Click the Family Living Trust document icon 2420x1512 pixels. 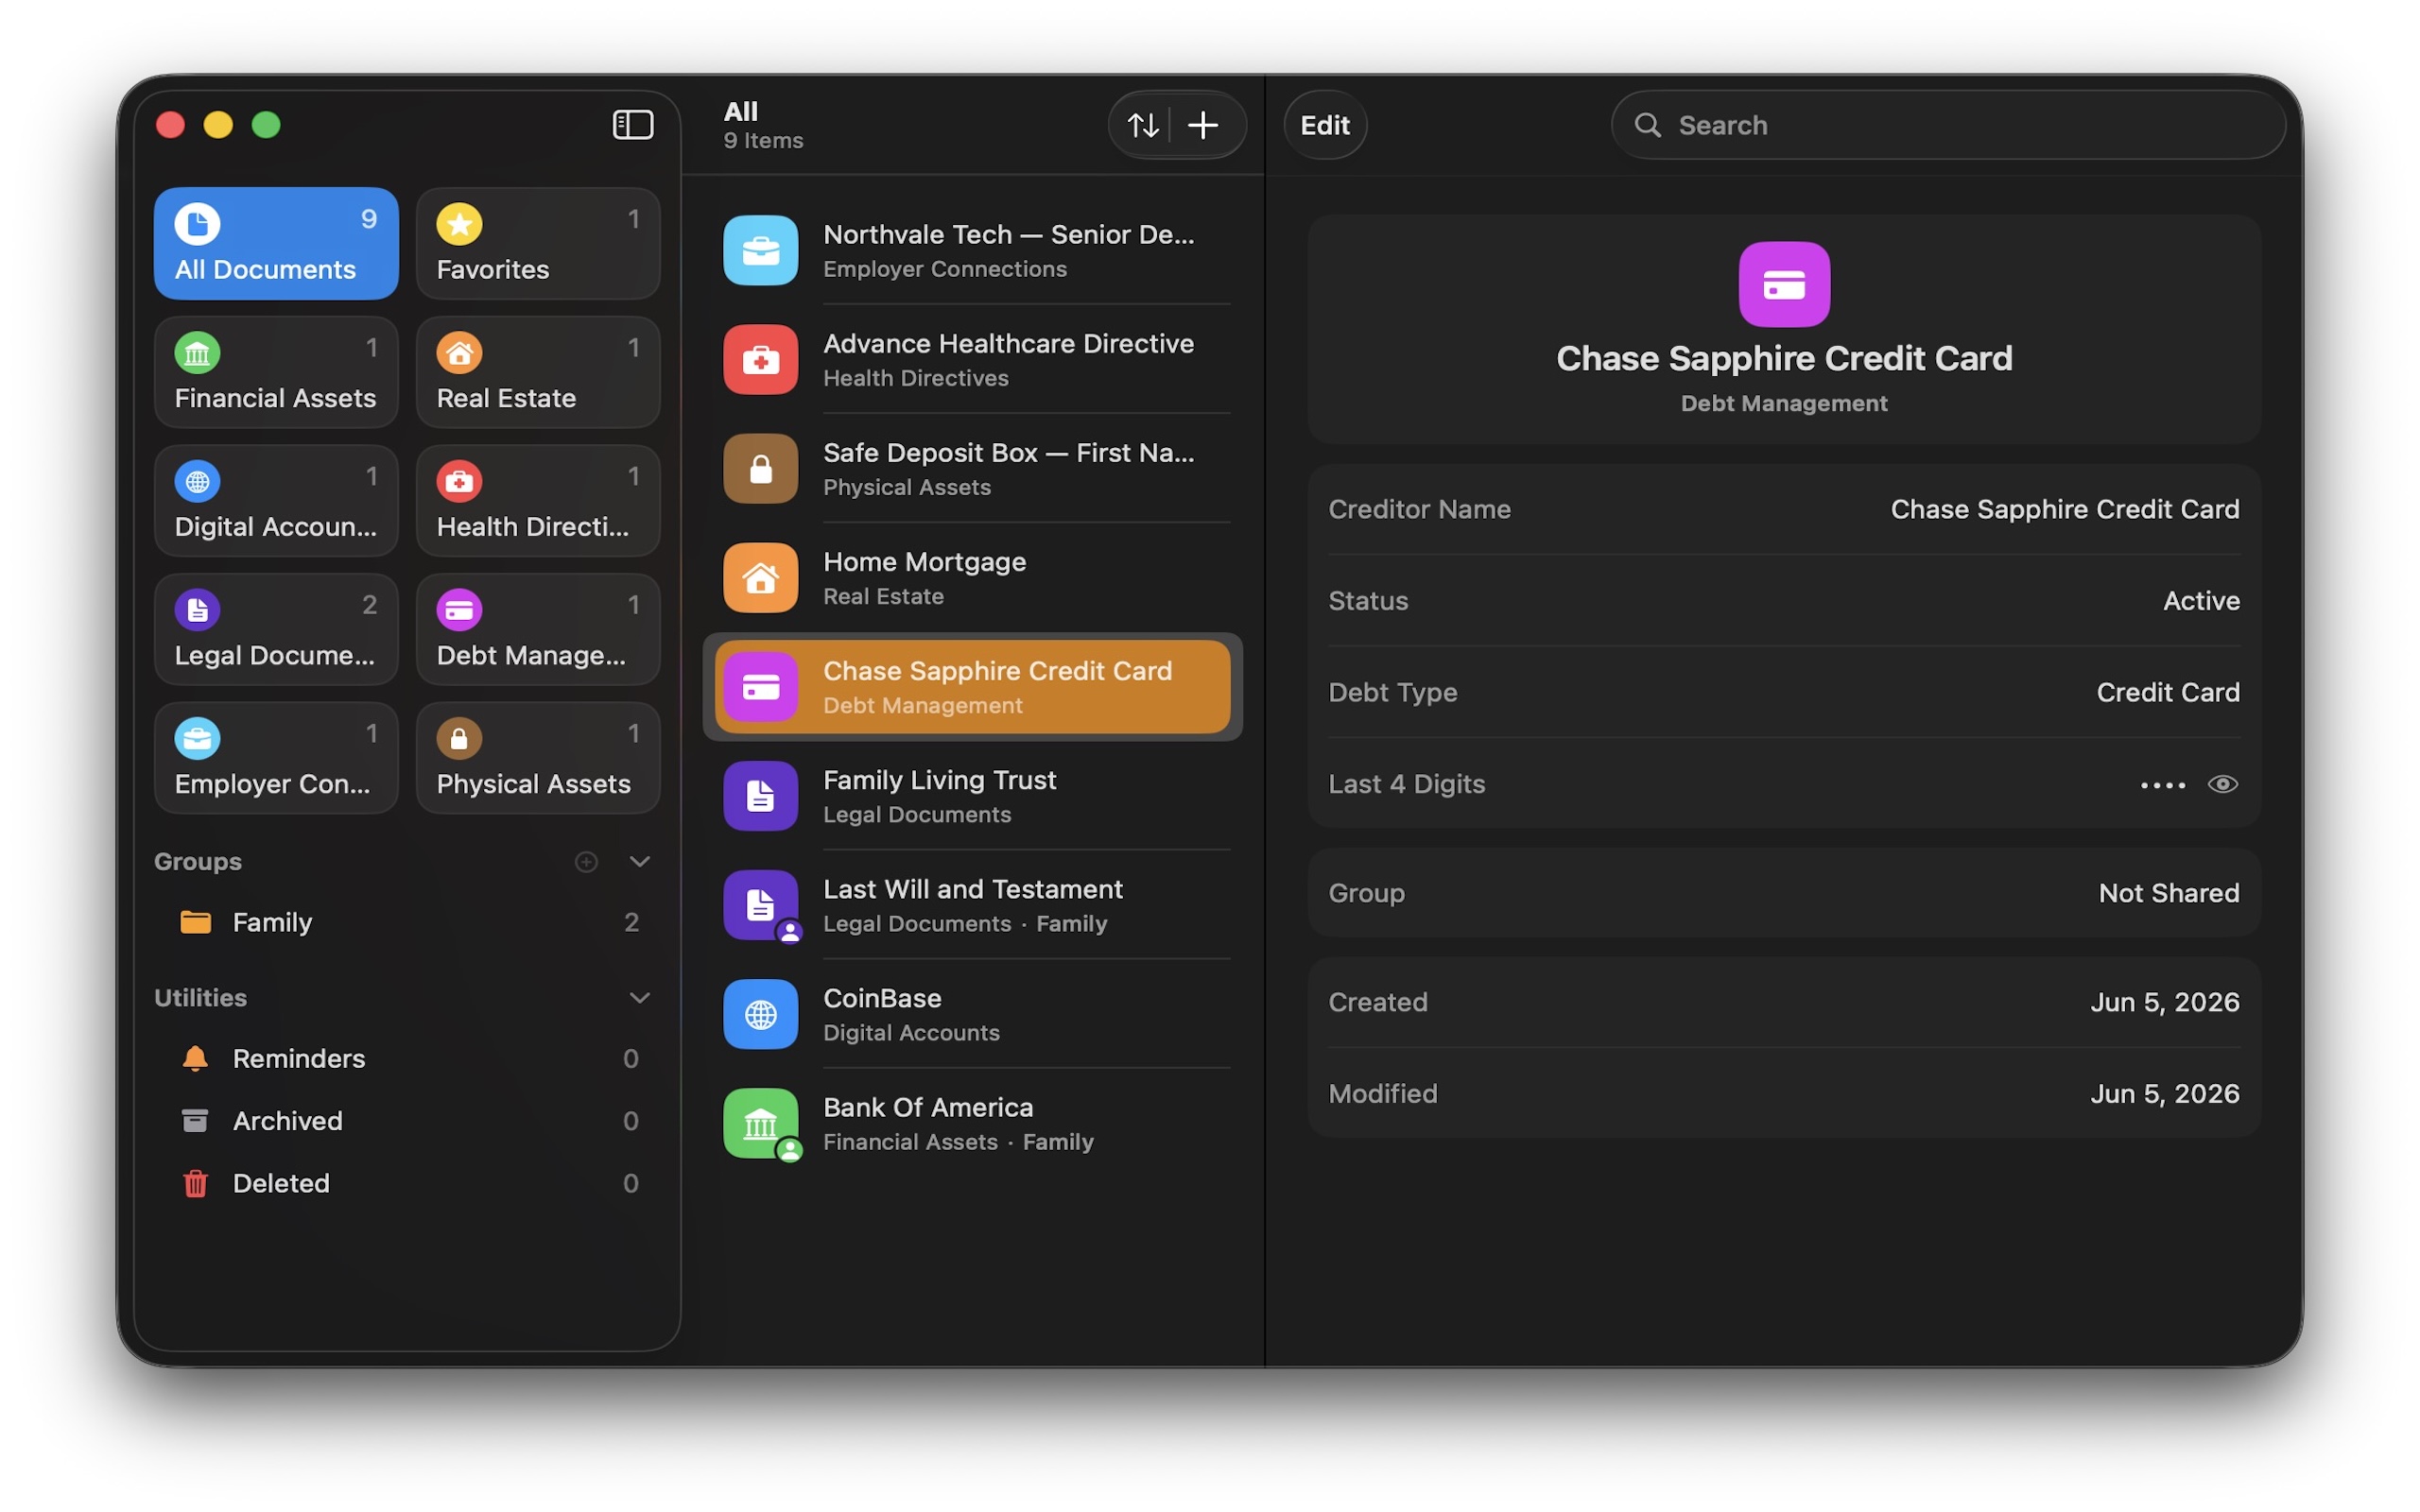coord(760,796)
